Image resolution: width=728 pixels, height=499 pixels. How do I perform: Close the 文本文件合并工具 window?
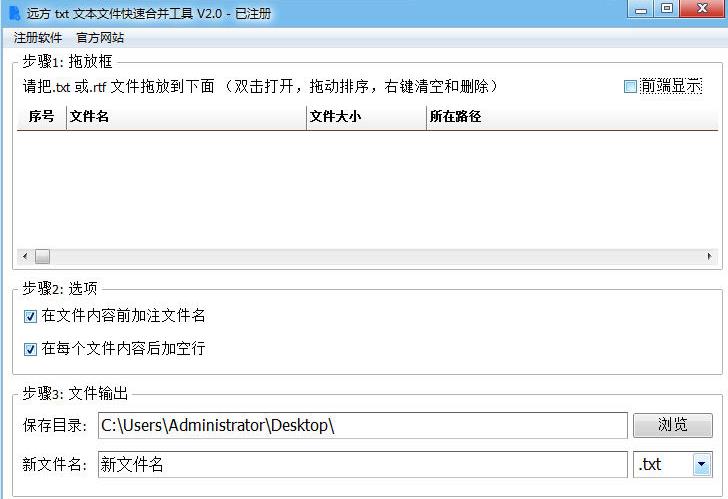701,9
